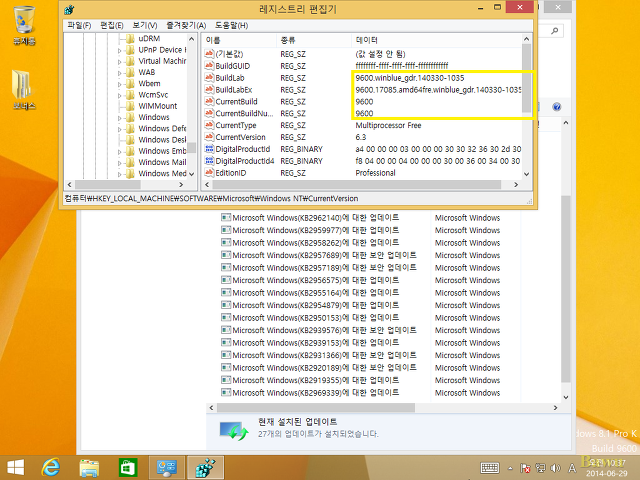Click the 종류 column header
Screen dimensions: 640x480
click(x=314, y=40)
